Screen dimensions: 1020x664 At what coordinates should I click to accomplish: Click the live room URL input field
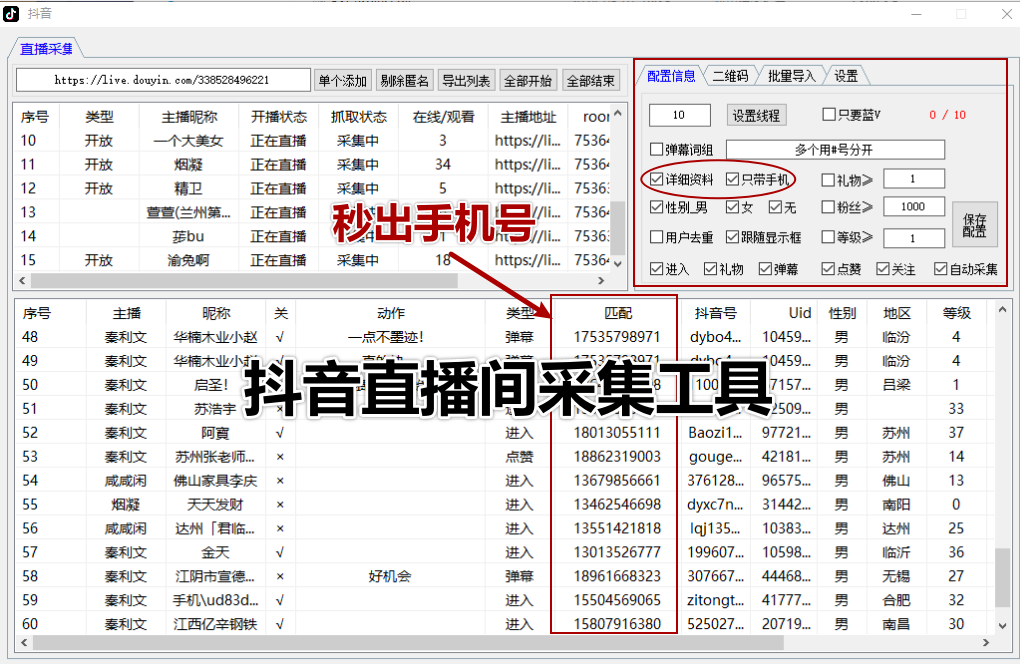[x=165, y=79]
